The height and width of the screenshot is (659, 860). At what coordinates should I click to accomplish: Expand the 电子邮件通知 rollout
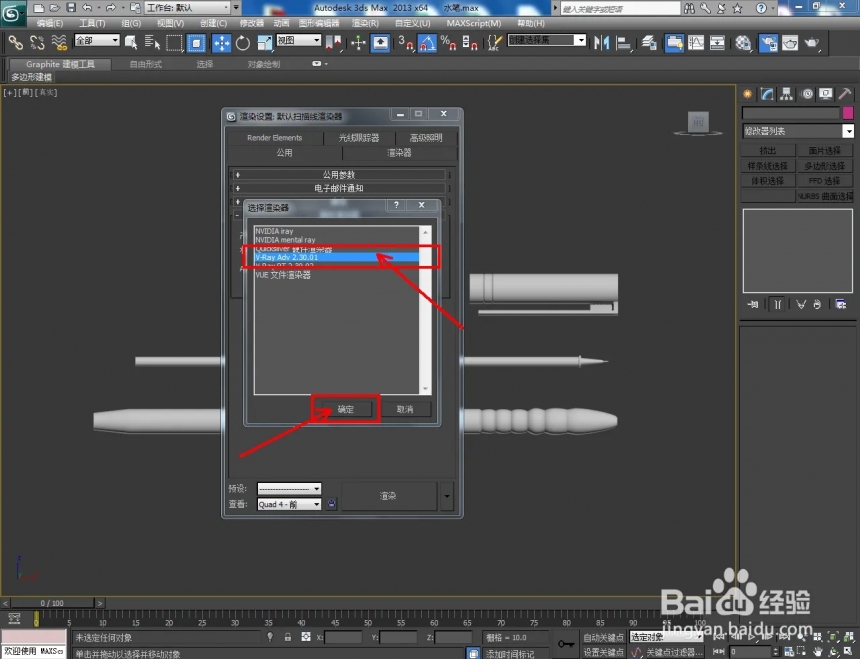coord(339,188)
